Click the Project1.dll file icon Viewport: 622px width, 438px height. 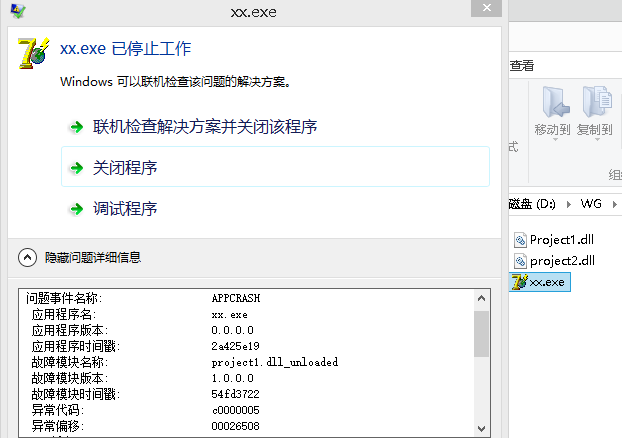click(x=520, y=240)
